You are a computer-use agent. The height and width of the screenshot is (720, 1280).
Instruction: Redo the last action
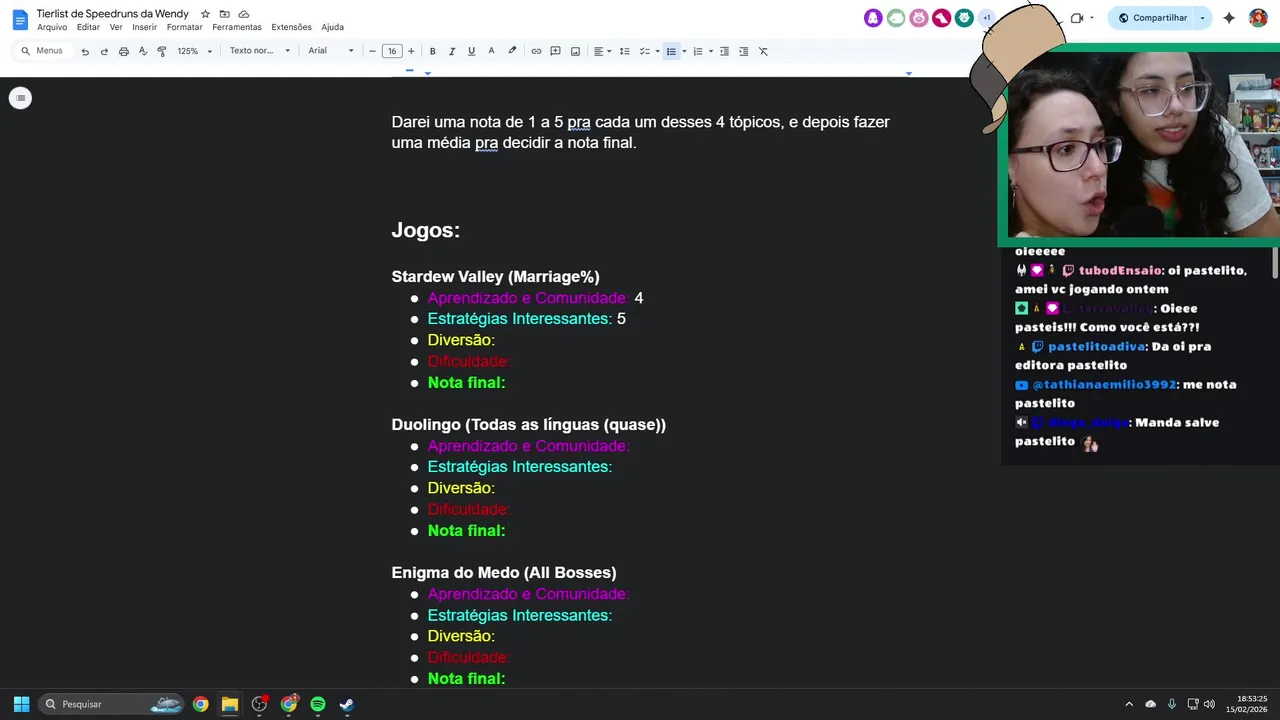pos(104,51)
